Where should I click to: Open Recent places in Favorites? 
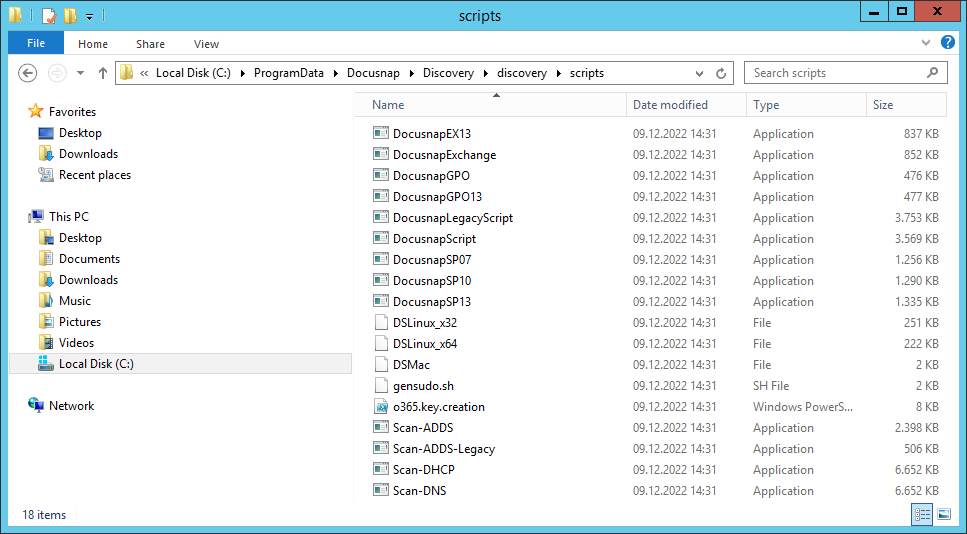94,175
